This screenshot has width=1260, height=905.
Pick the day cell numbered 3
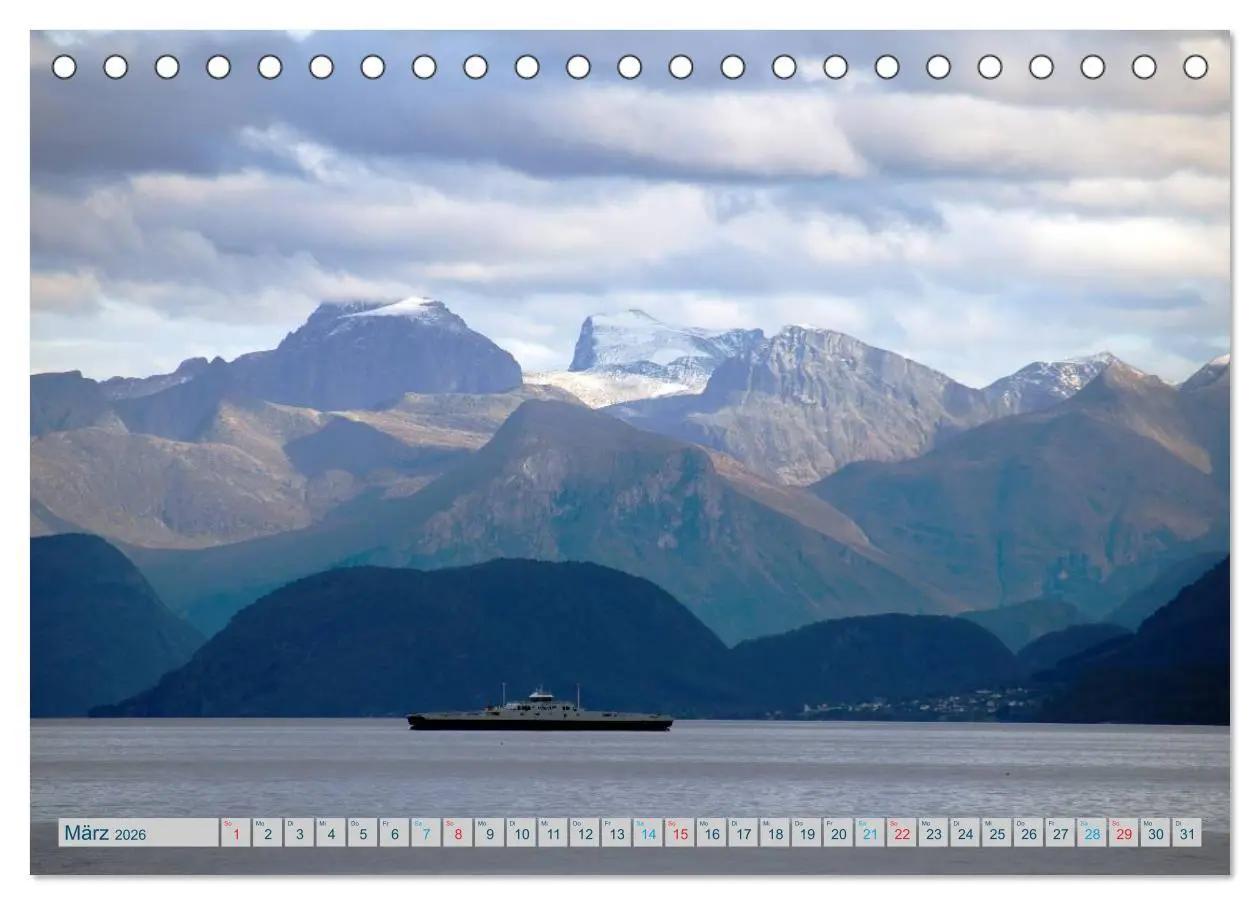pyautogui.click(x=299, y=833)
